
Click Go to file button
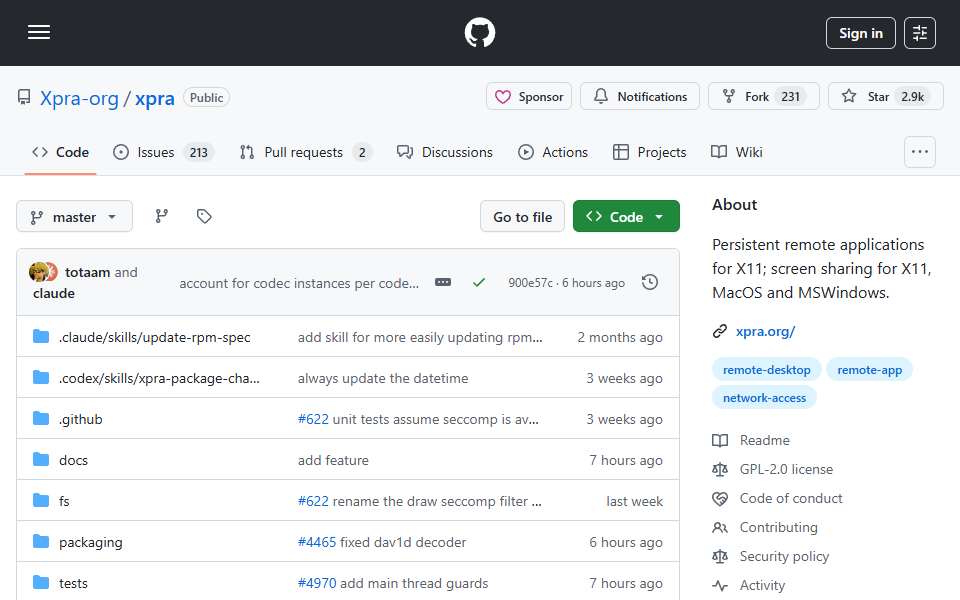coord(522,217)
